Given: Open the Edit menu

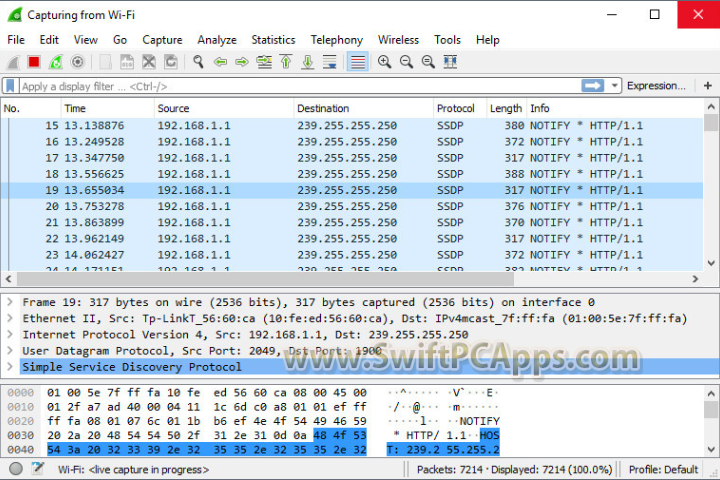Looking at the screenshot, I should [x=49, y=40].
